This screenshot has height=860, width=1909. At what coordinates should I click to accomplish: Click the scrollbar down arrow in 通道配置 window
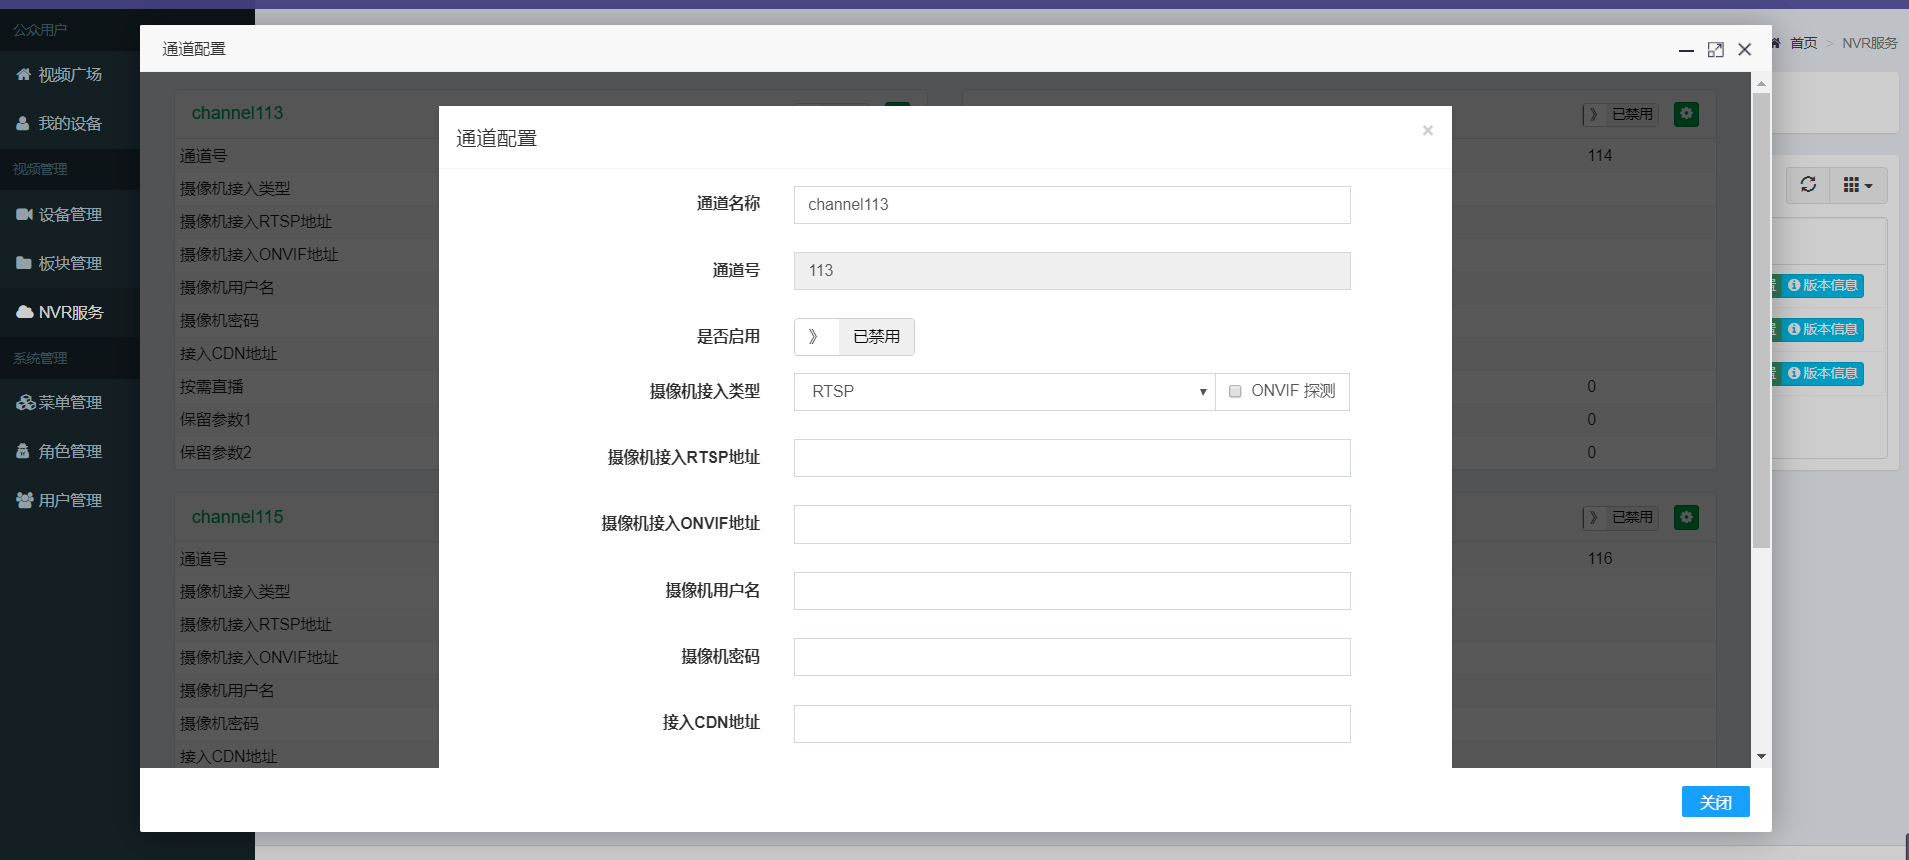click(1761, 757)
